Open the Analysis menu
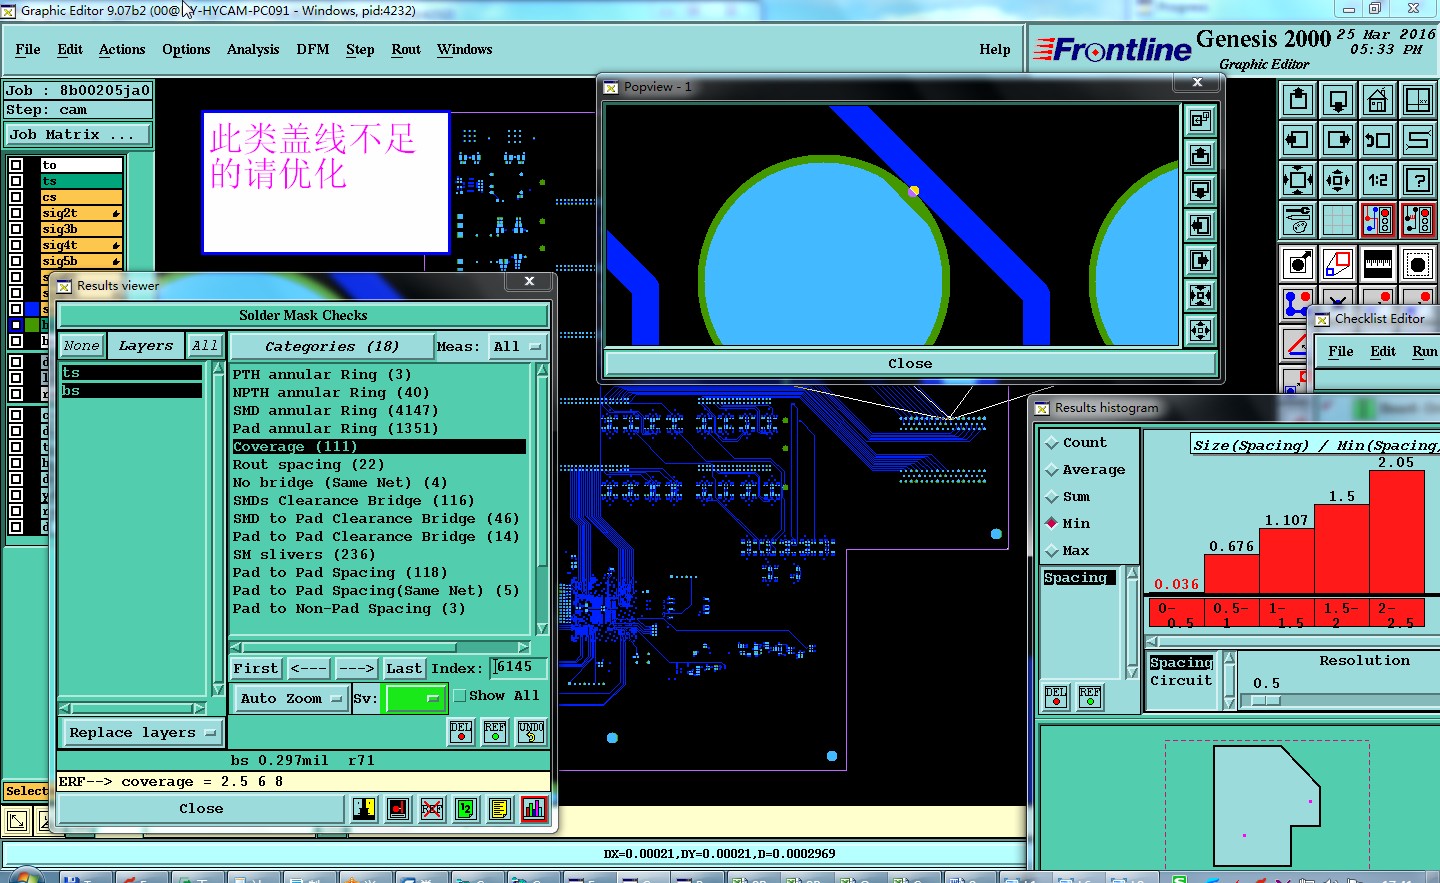Screen dimensions: 1440x883 253,49
